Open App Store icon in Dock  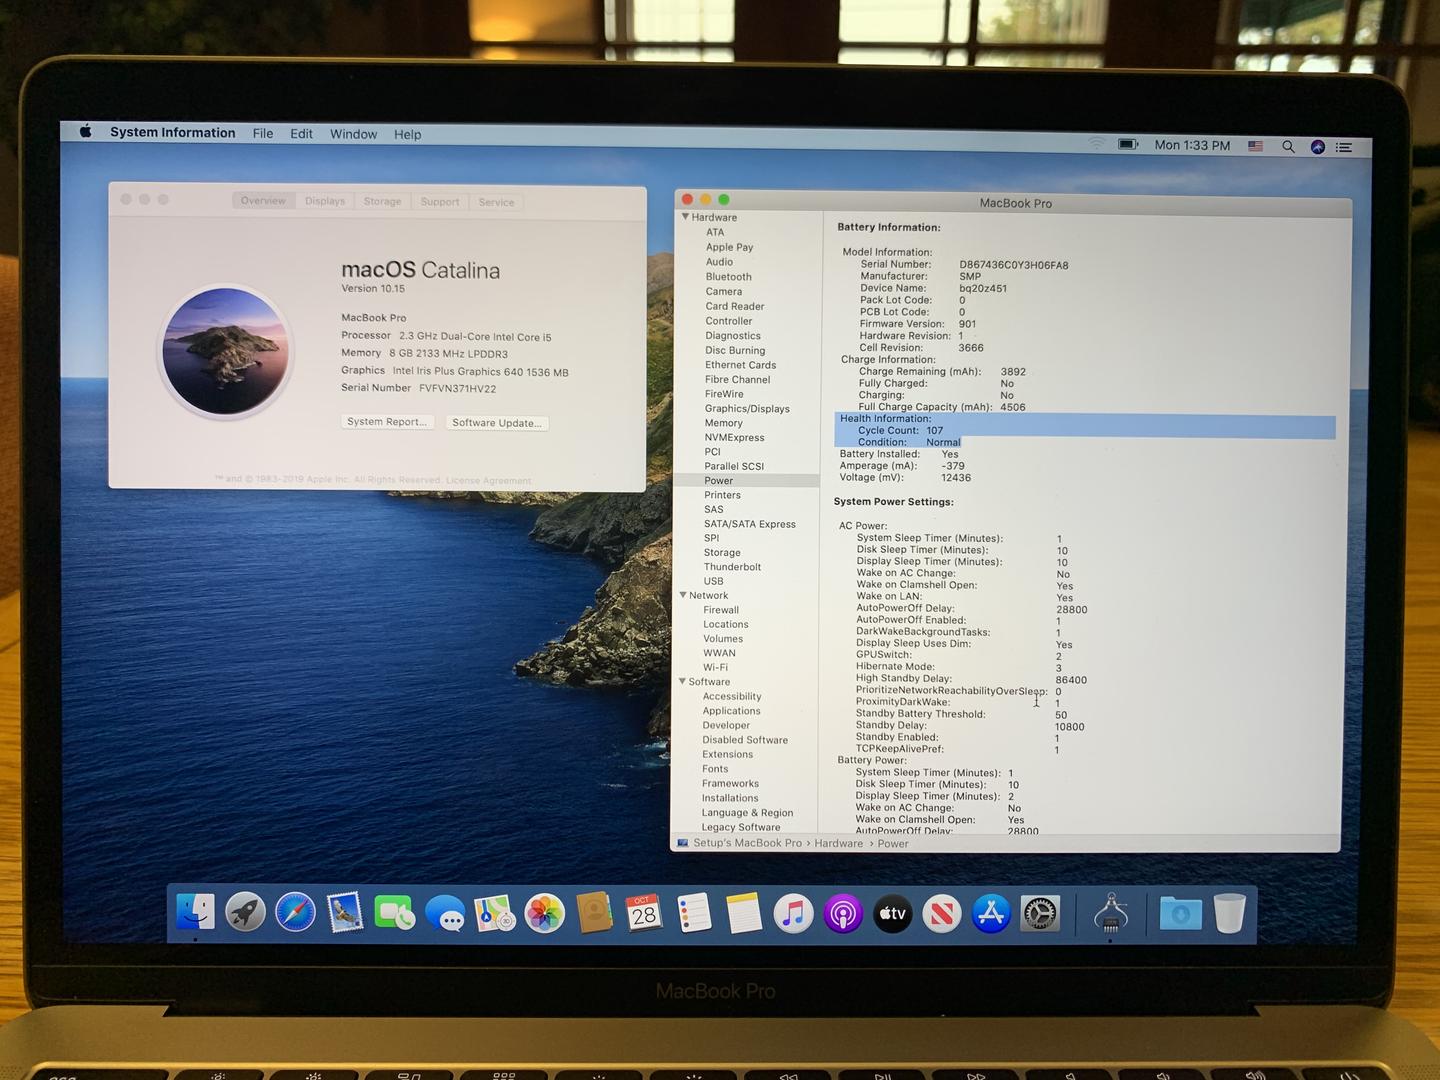pos(991,914)
